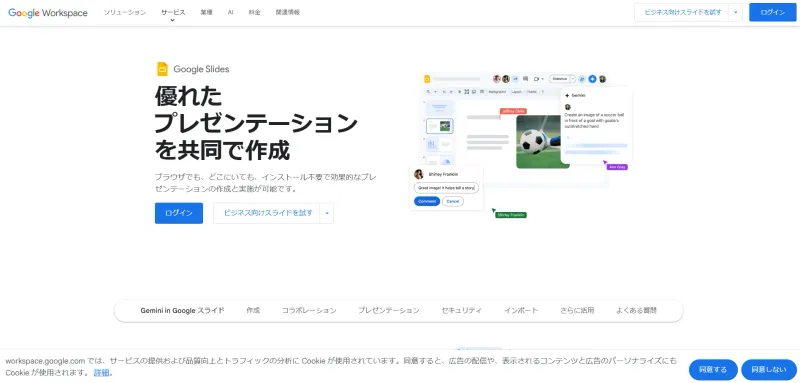Screen dimensions: 800x383
Task: Open the 関連情報 menu
Action: click(x=287, y=12)
